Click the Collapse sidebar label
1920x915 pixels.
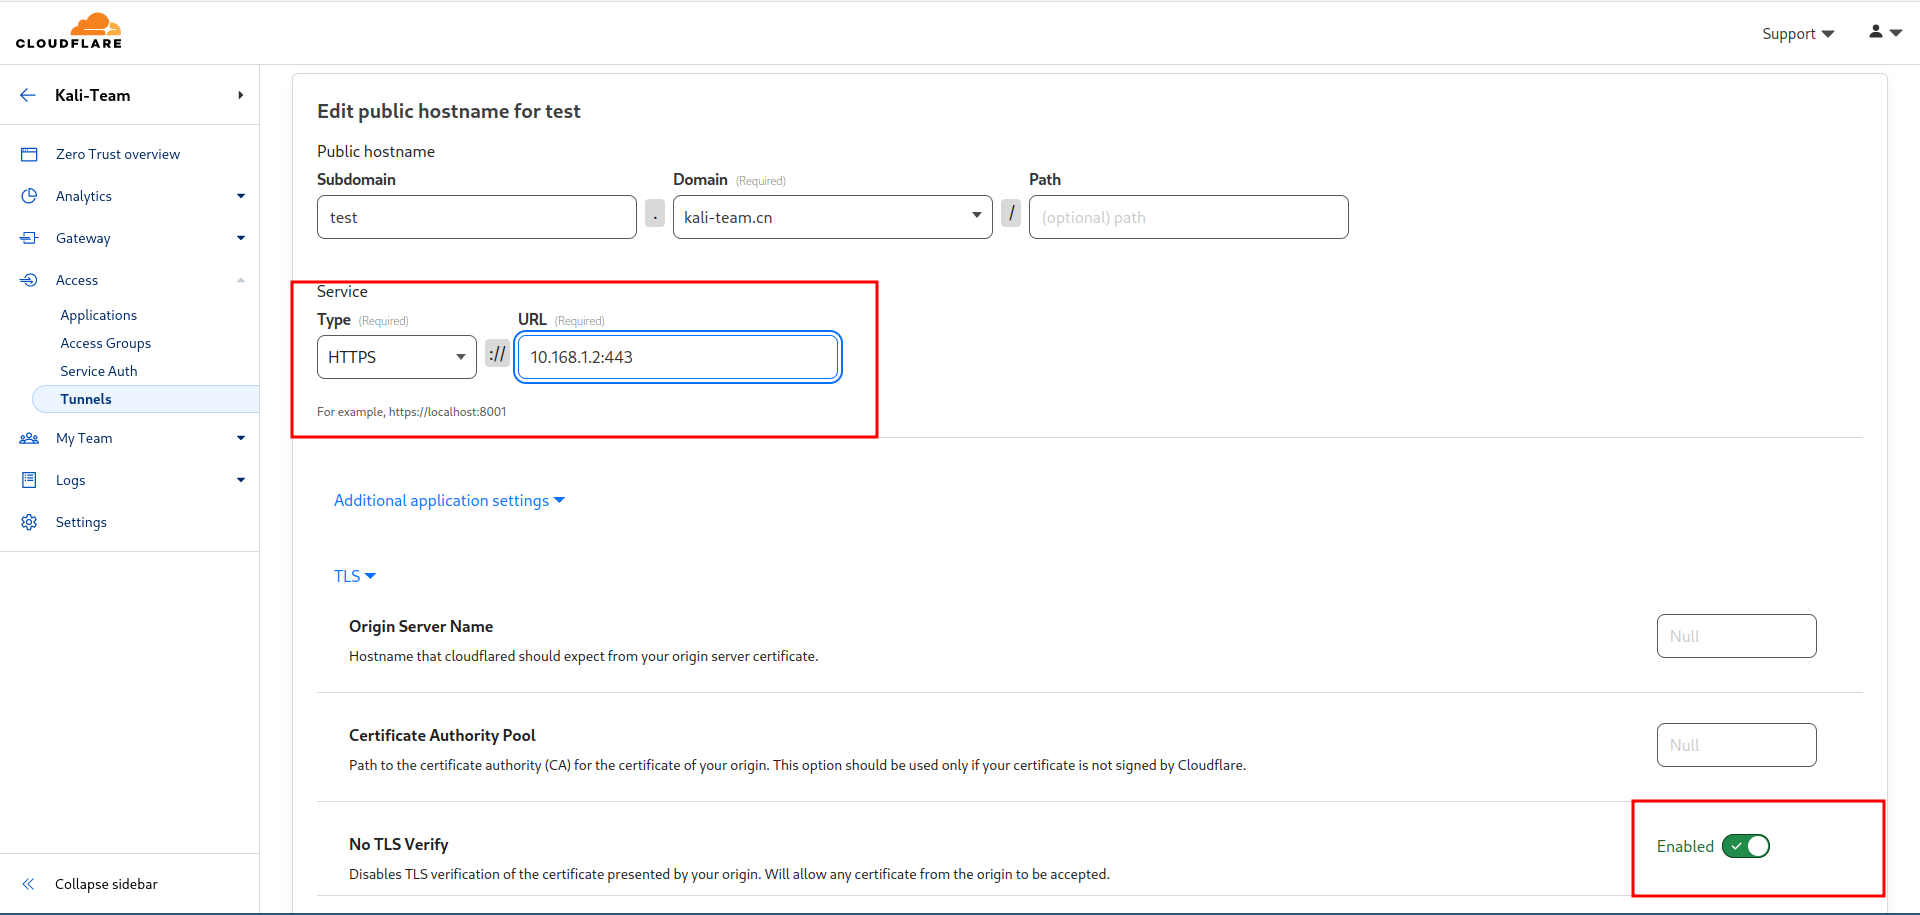coord(106,884)
